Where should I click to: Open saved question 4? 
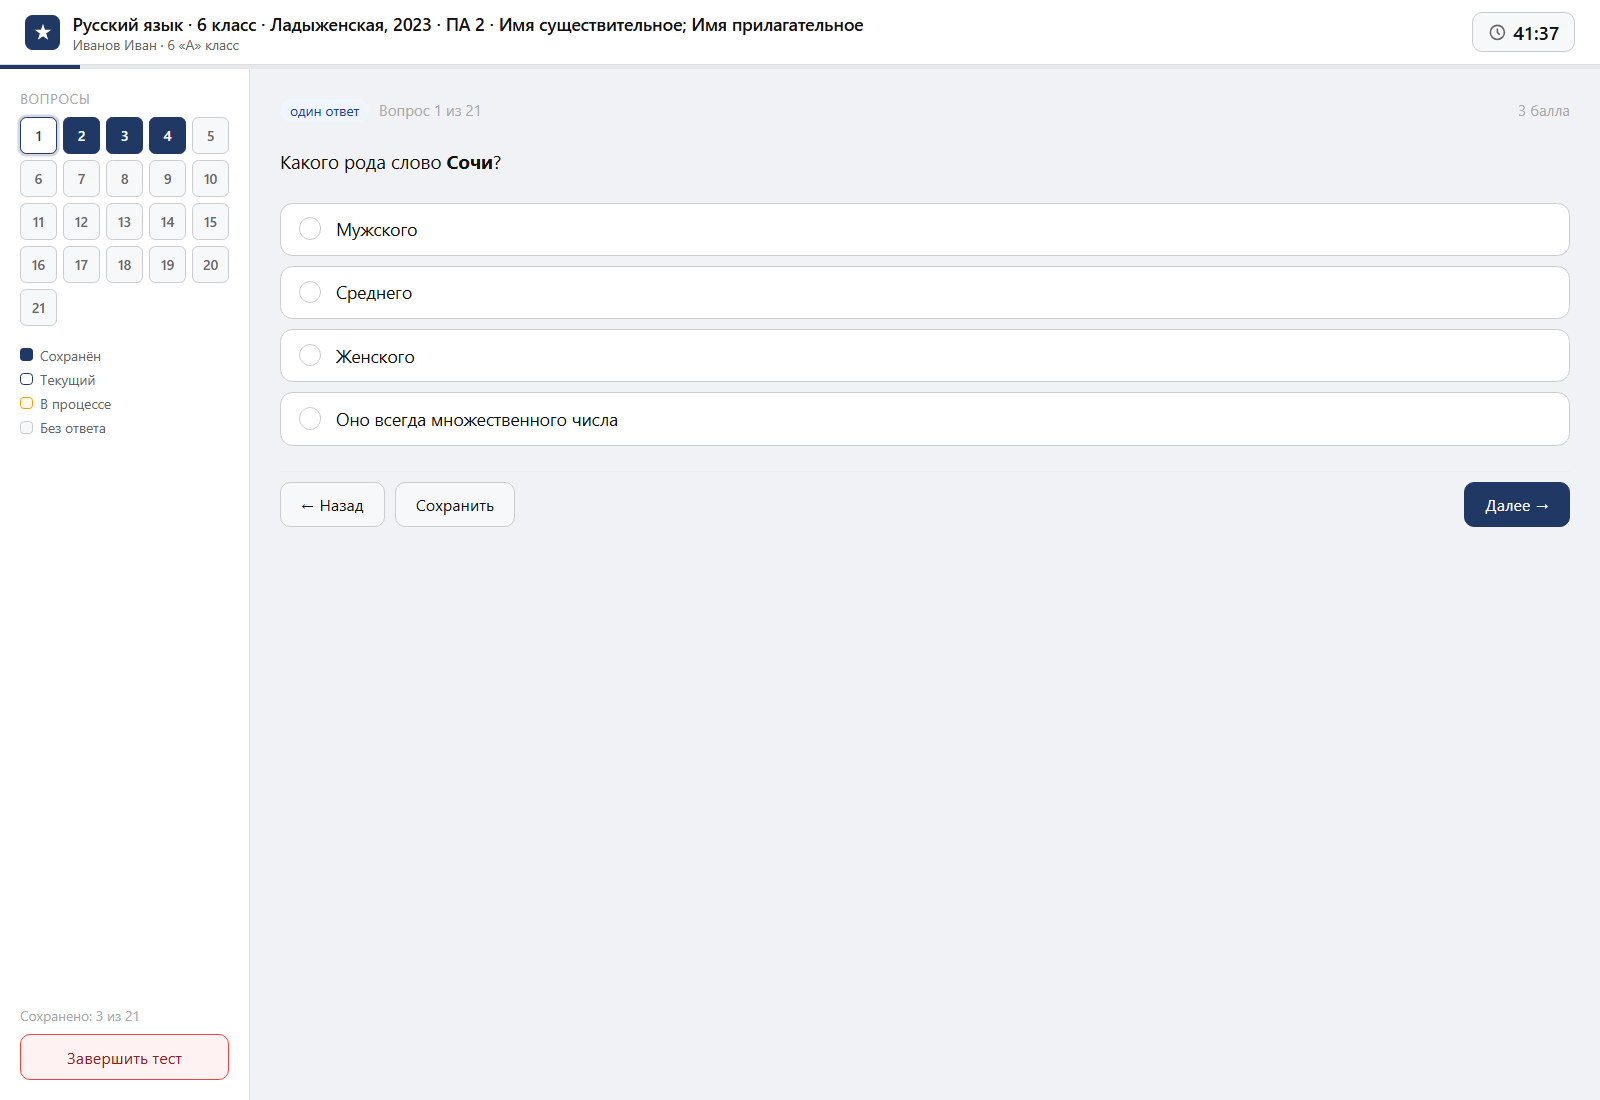[167, 136]
